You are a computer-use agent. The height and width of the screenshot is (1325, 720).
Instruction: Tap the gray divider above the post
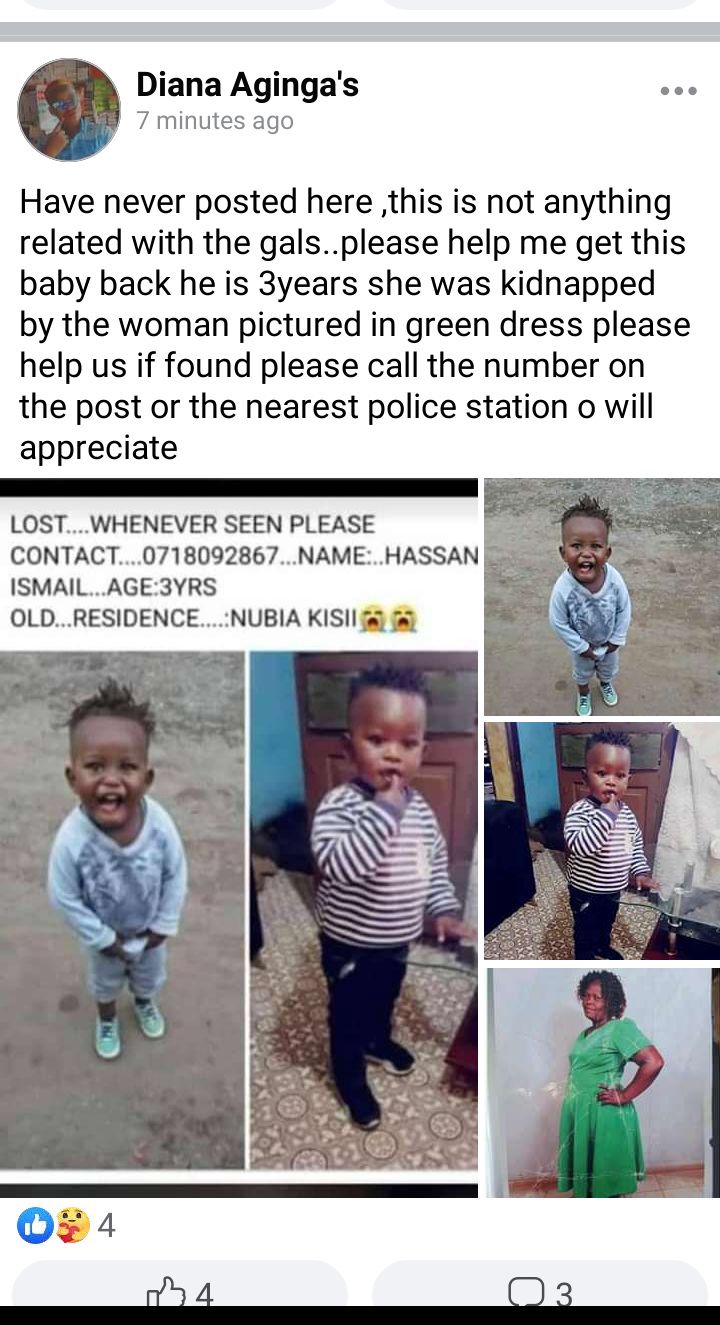coord(360,31)
